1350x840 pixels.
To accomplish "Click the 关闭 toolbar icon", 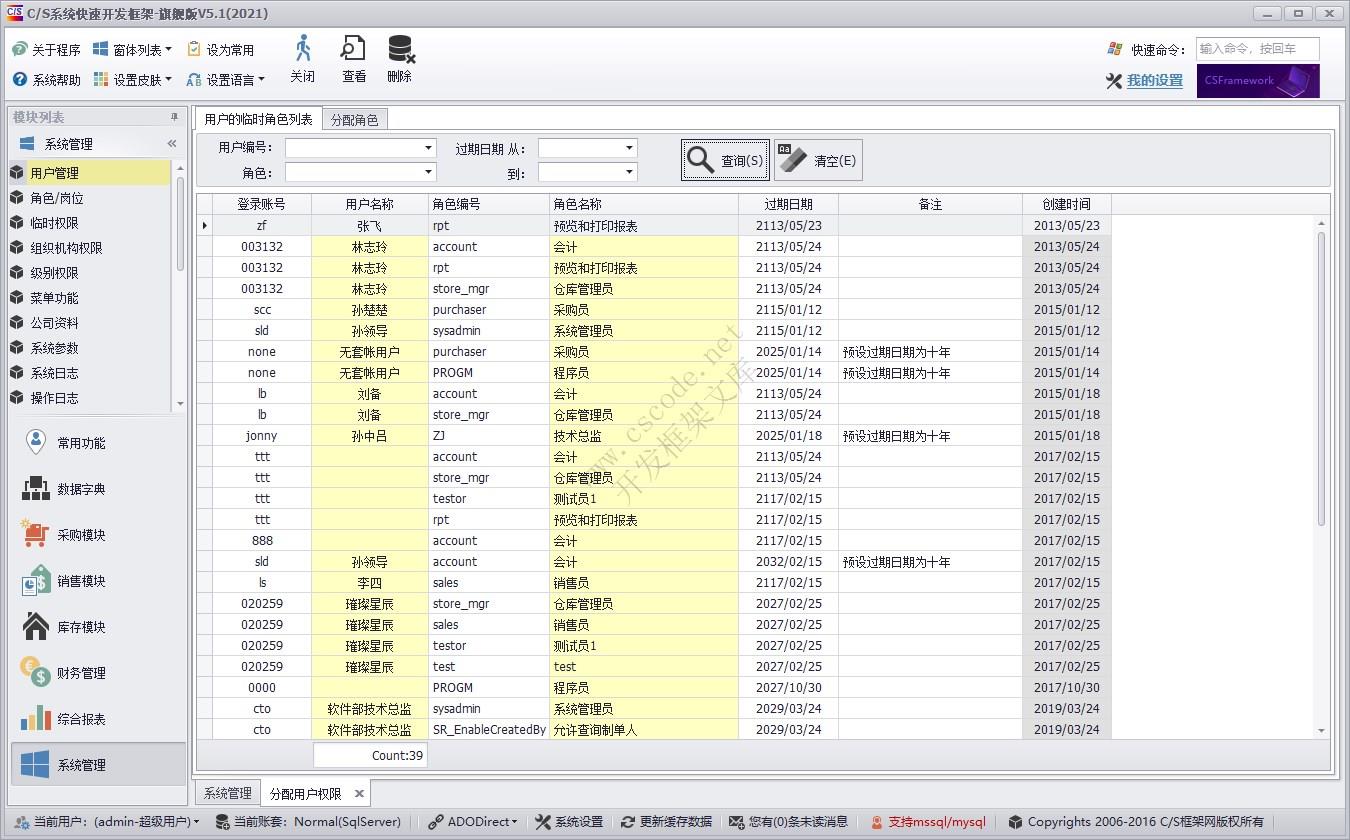I will [302, 58].
